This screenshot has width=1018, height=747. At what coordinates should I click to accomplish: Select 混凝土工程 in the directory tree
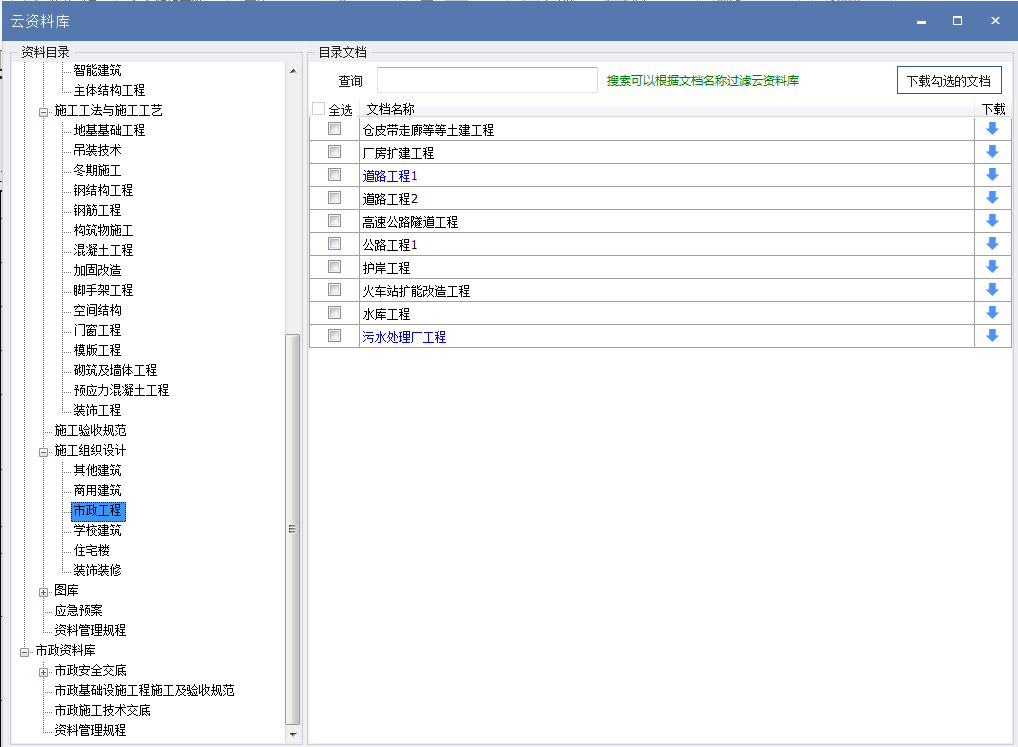(x=103, y=250)
